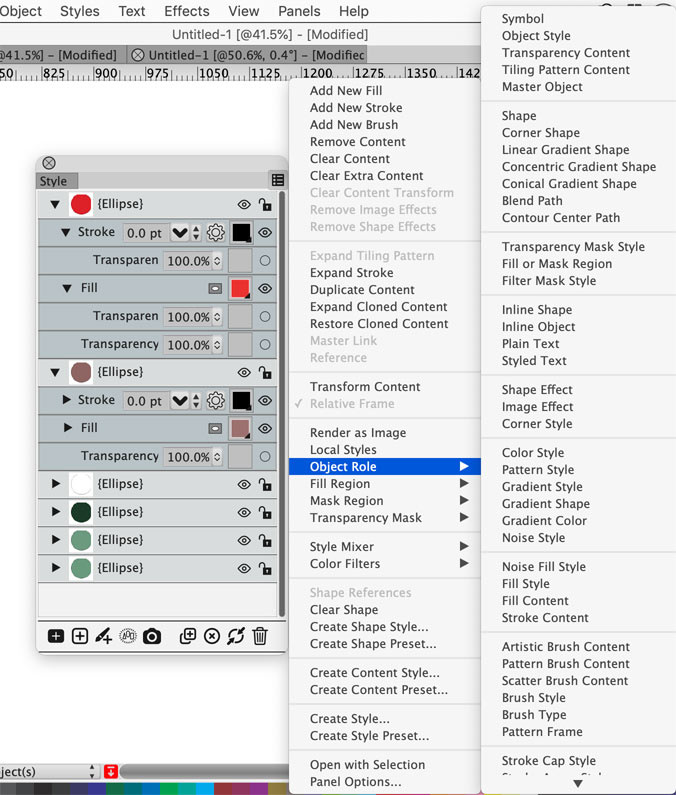Open the Style panel options menu icon
Image resolution: width=676 pixels, height=795 pixels.
277,180
